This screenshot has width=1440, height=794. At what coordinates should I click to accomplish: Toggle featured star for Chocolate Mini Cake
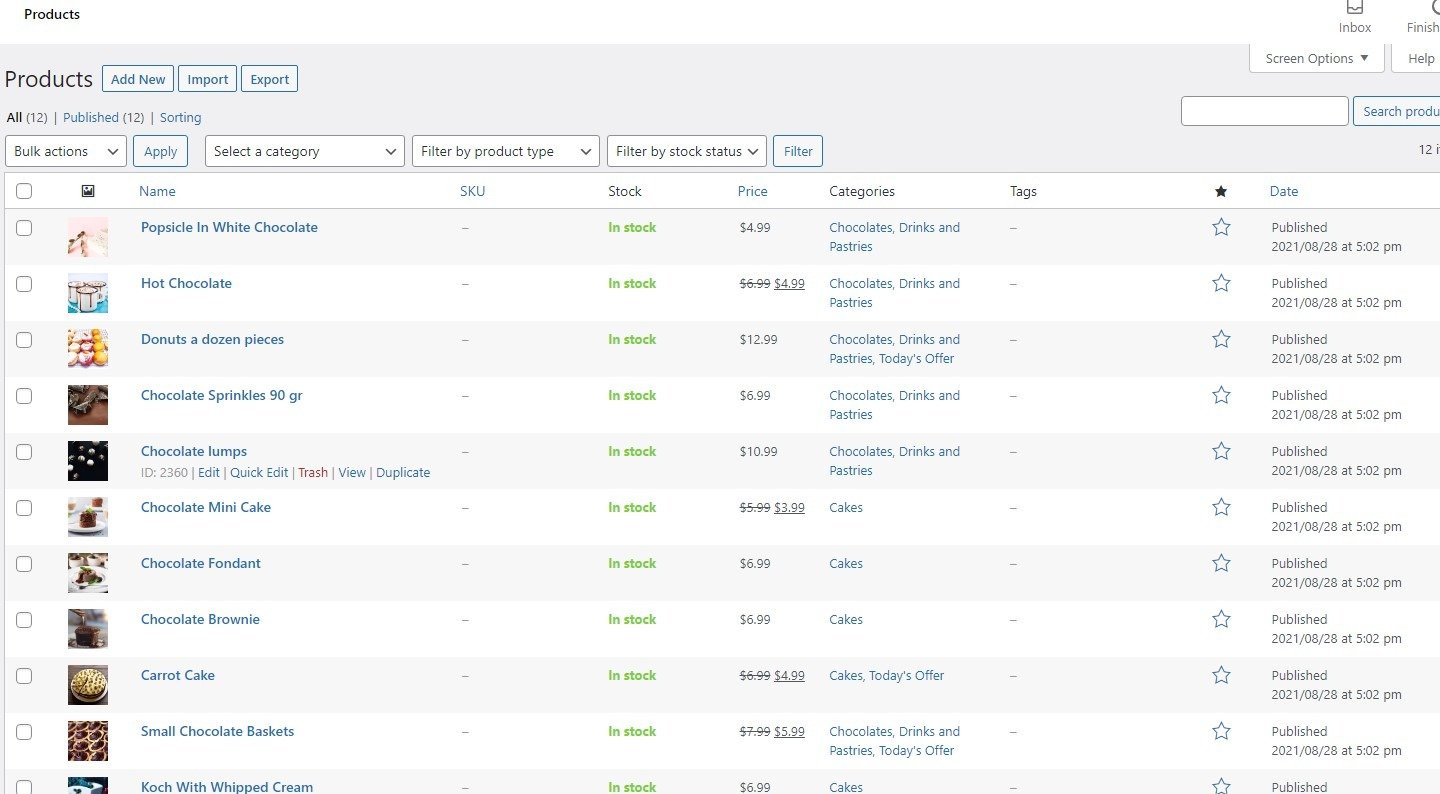coord(1221,507)
